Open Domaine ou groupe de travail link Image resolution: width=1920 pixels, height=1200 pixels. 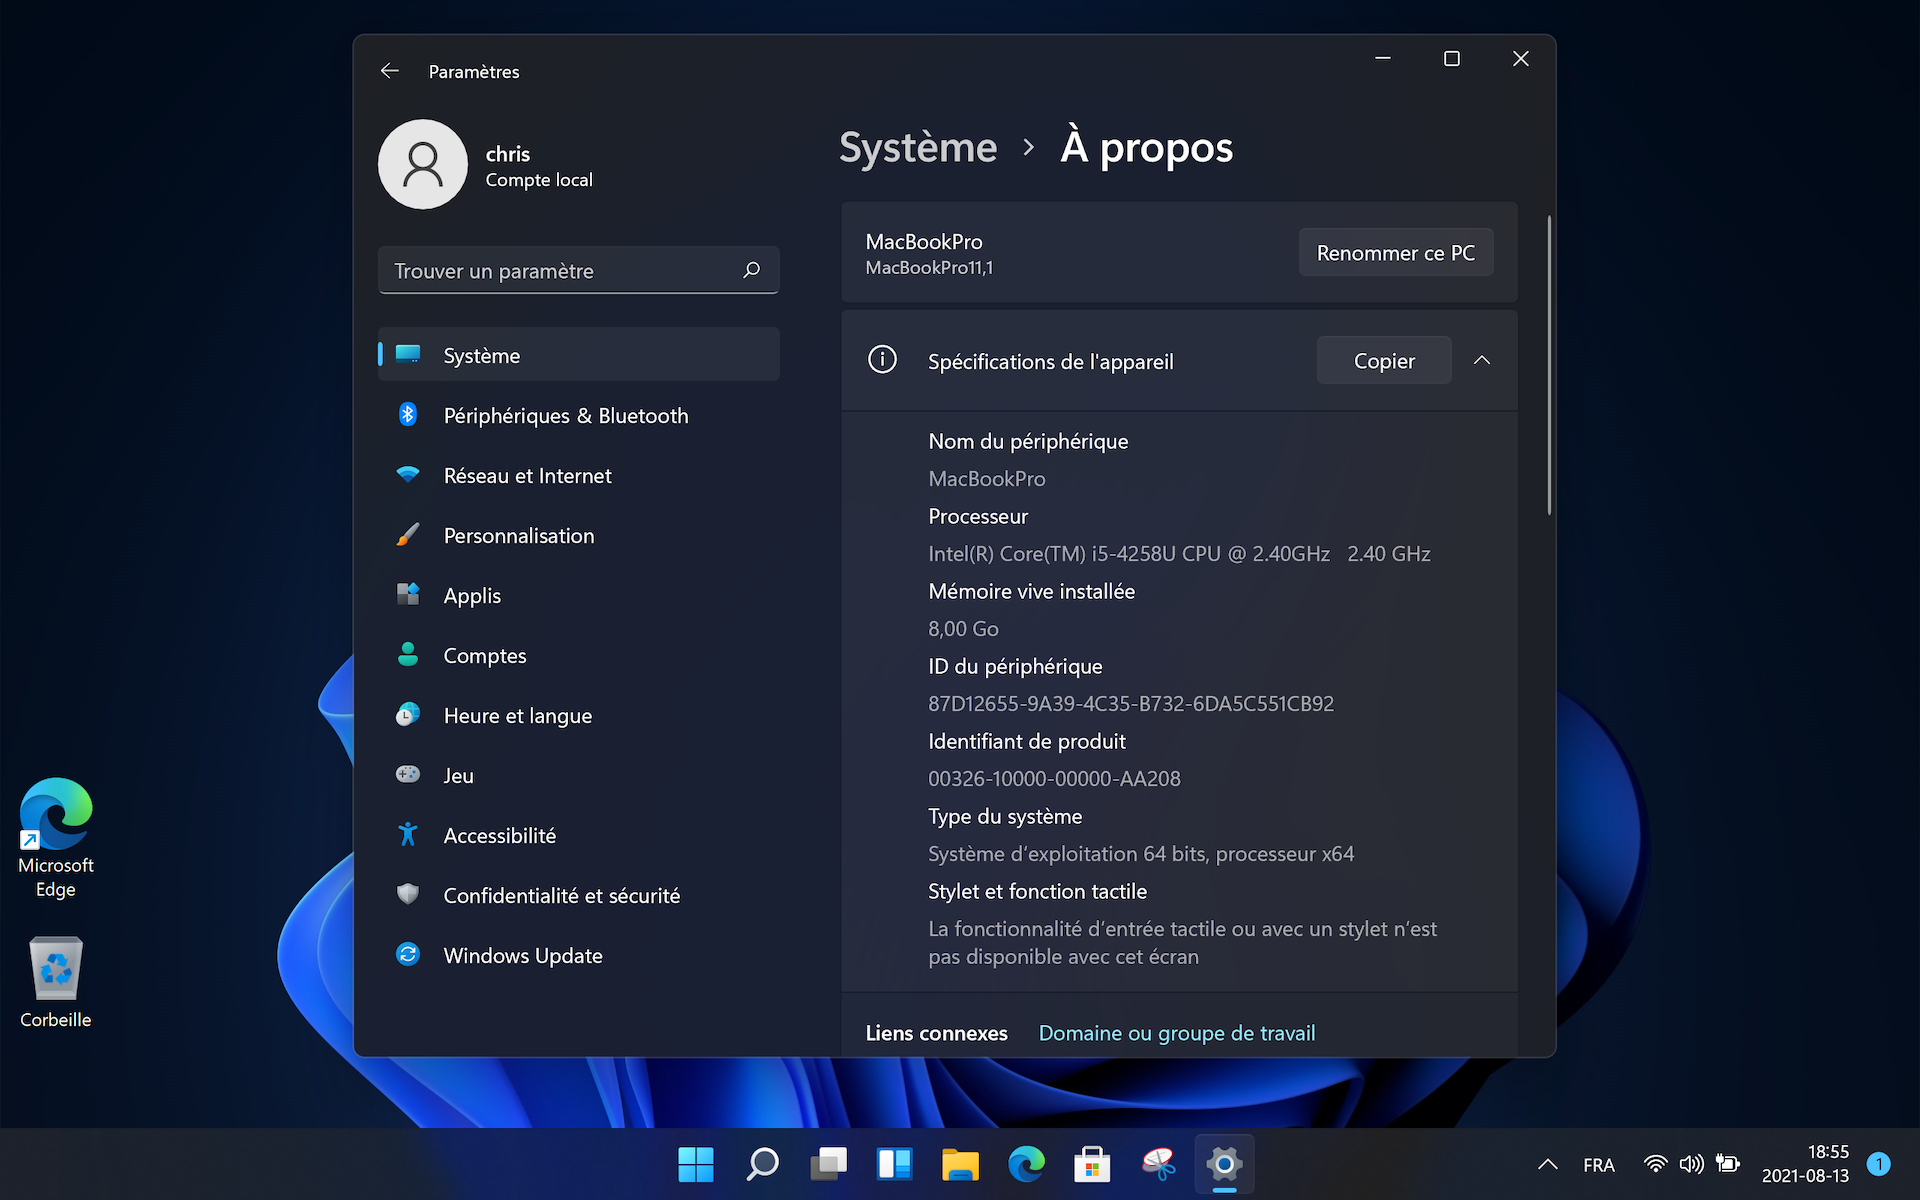coord(1177,1033)
